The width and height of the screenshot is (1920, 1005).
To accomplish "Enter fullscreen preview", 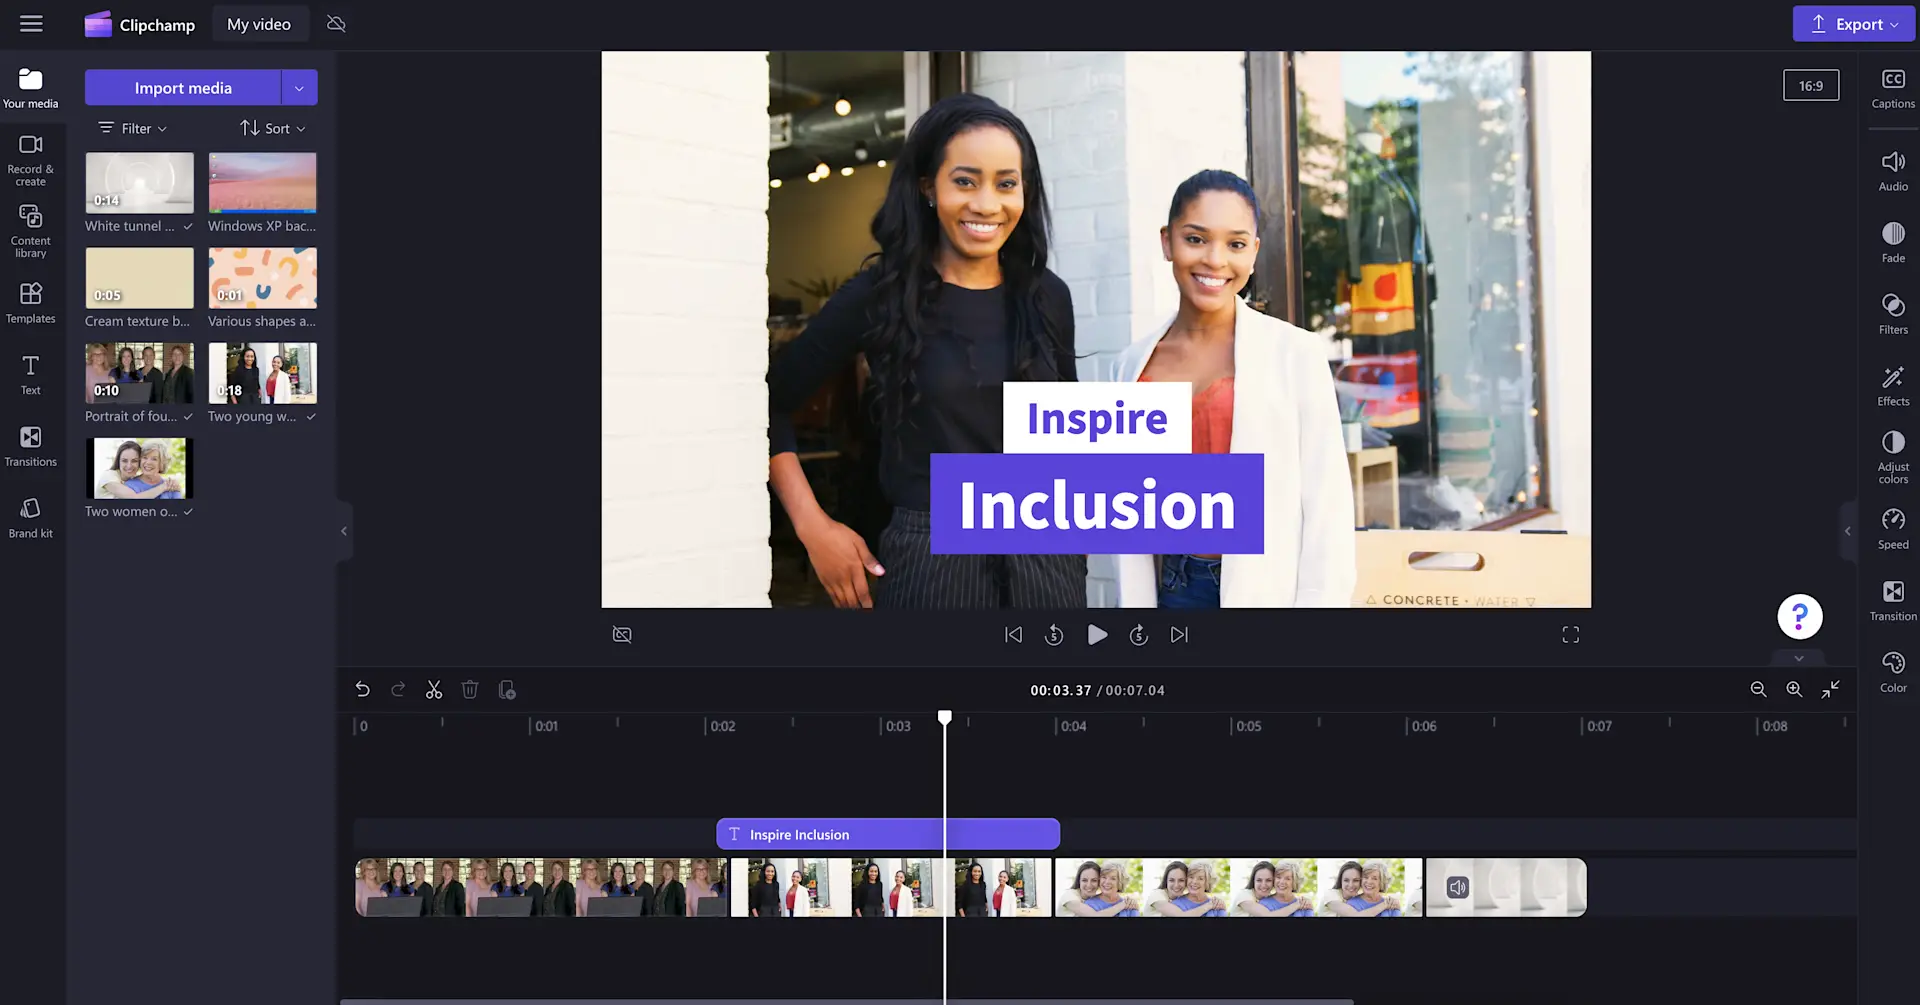I will 1570,635.
